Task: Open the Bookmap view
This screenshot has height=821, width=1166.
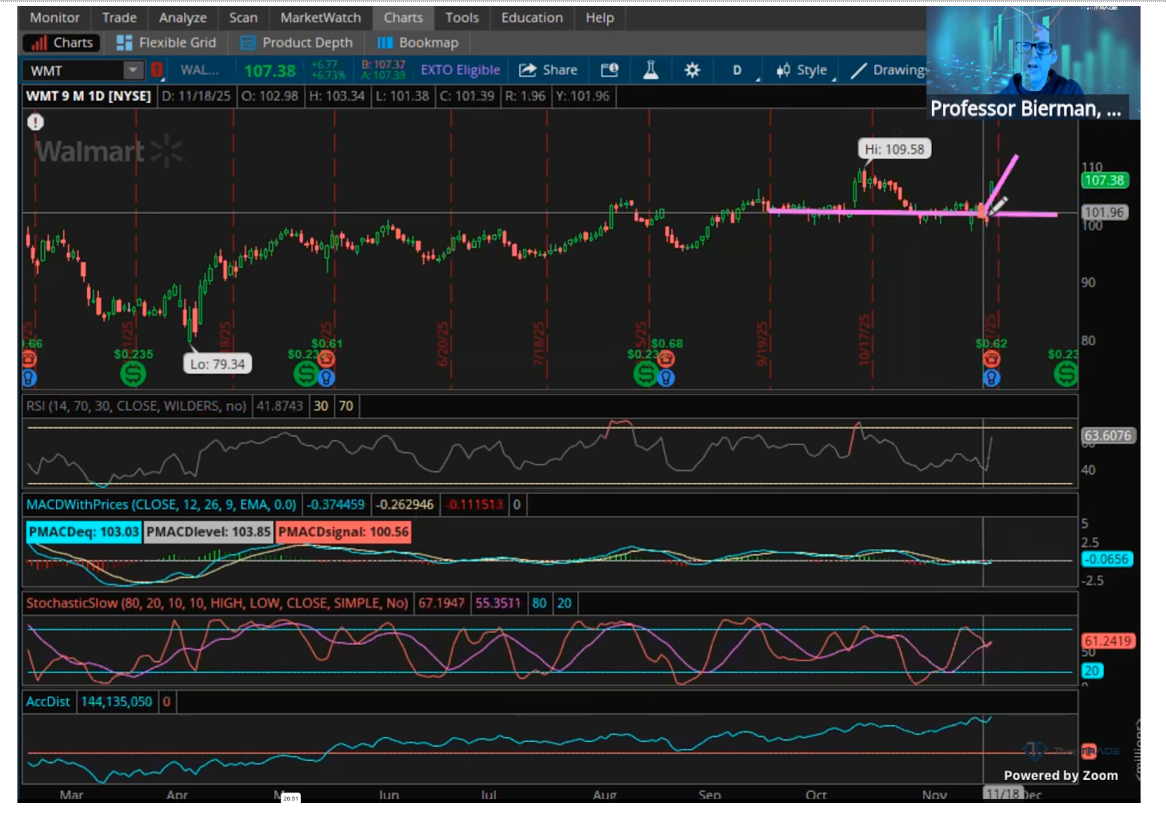Action: click(x=418, y=43)
